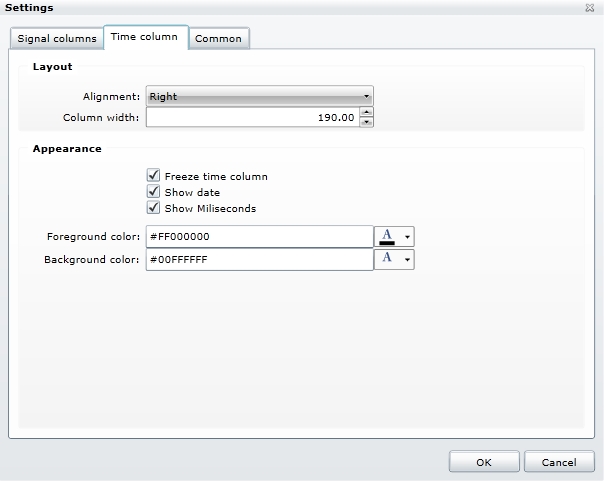Close the Settings dialog with the X icon

(x=590, y=8)
